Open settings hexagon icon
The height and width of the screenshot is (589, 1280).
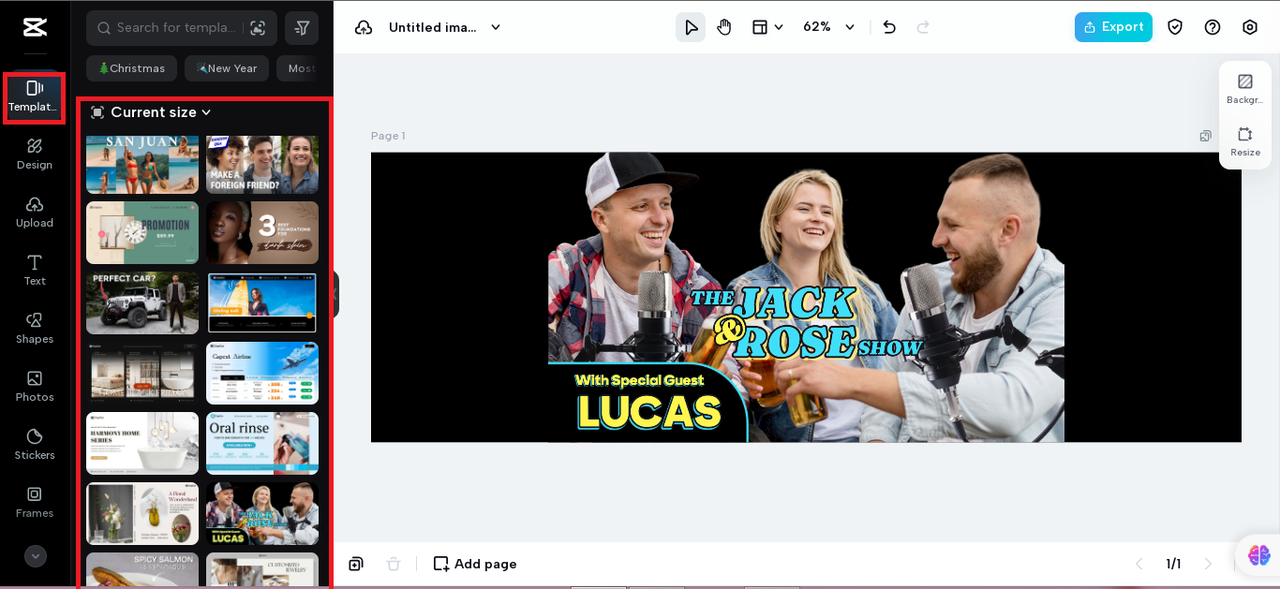(1250, 27)
